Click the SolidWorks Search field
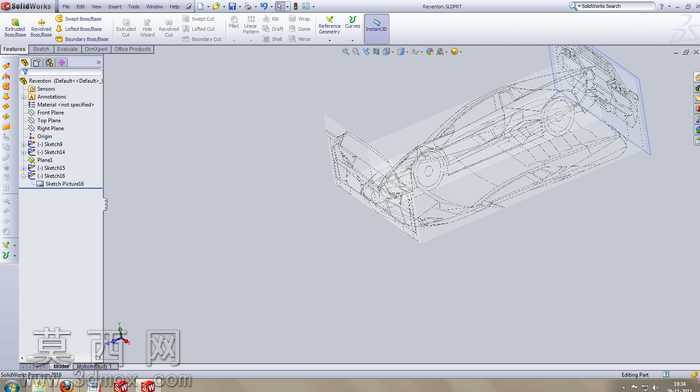The width and height of the screenshot is (700, 392). pos(616,6)
